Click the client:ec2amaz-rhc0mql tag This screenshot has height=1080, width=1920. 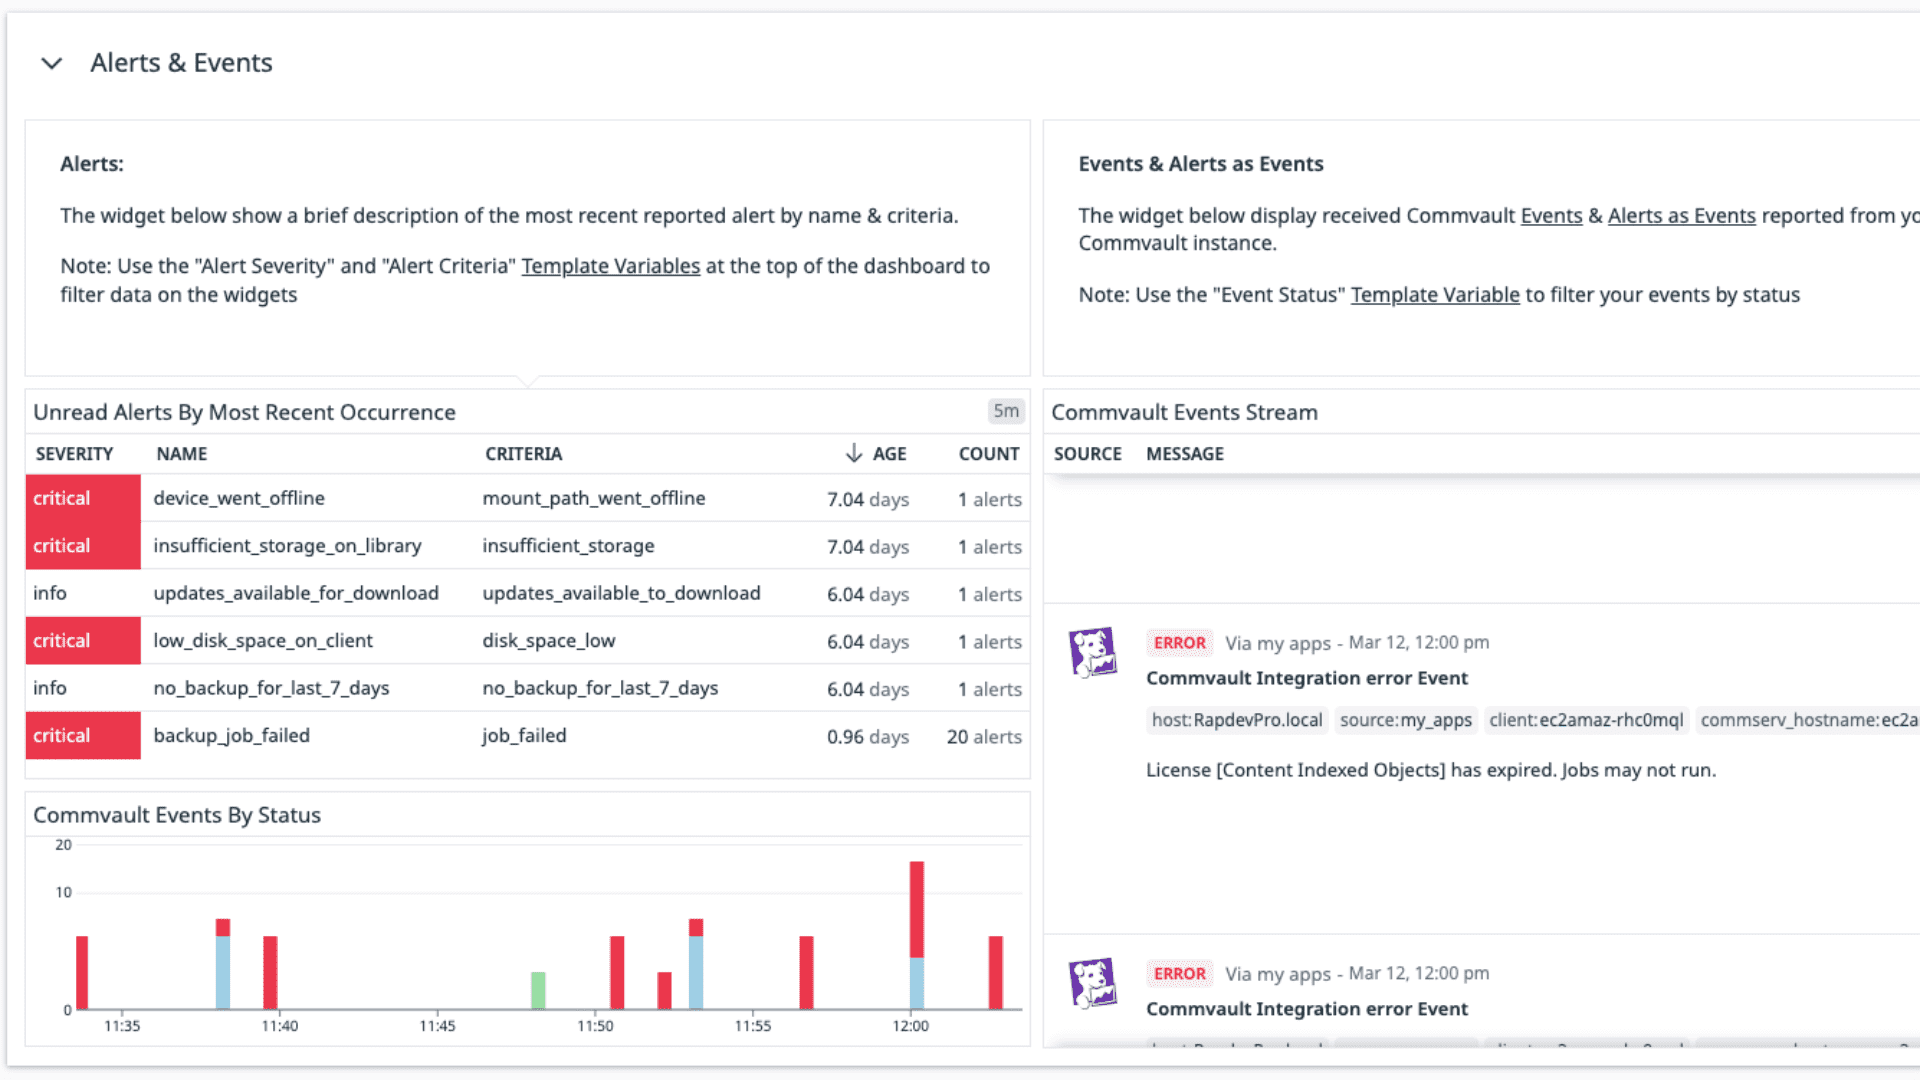click(1586, 720)
